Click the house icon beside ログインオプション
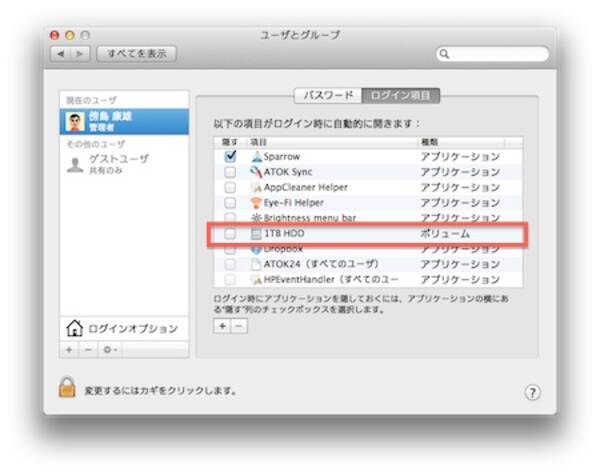 [75, 328]
